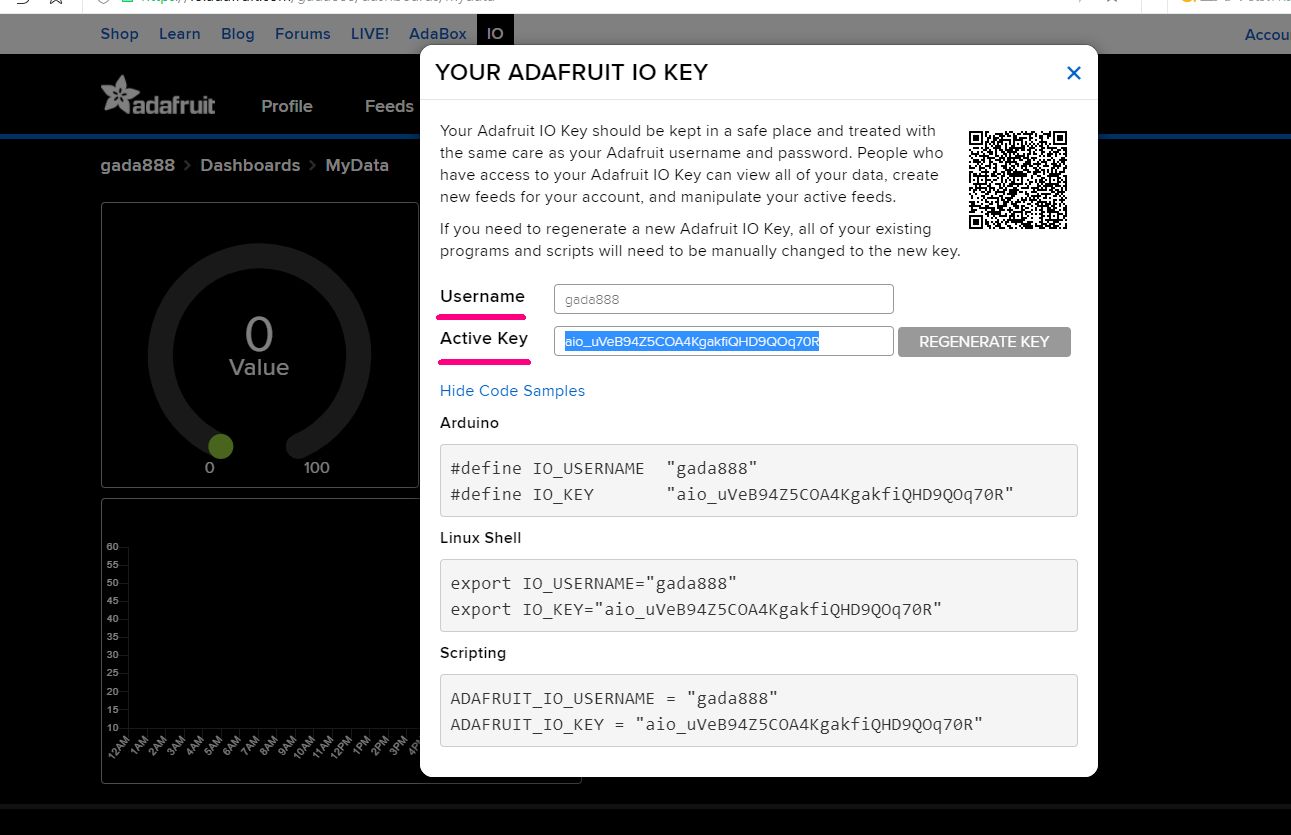Image resolution: width=1291 pixels, height=835 pixels.
Task: Click the QR code image
Action: [x=1018, y=180]
